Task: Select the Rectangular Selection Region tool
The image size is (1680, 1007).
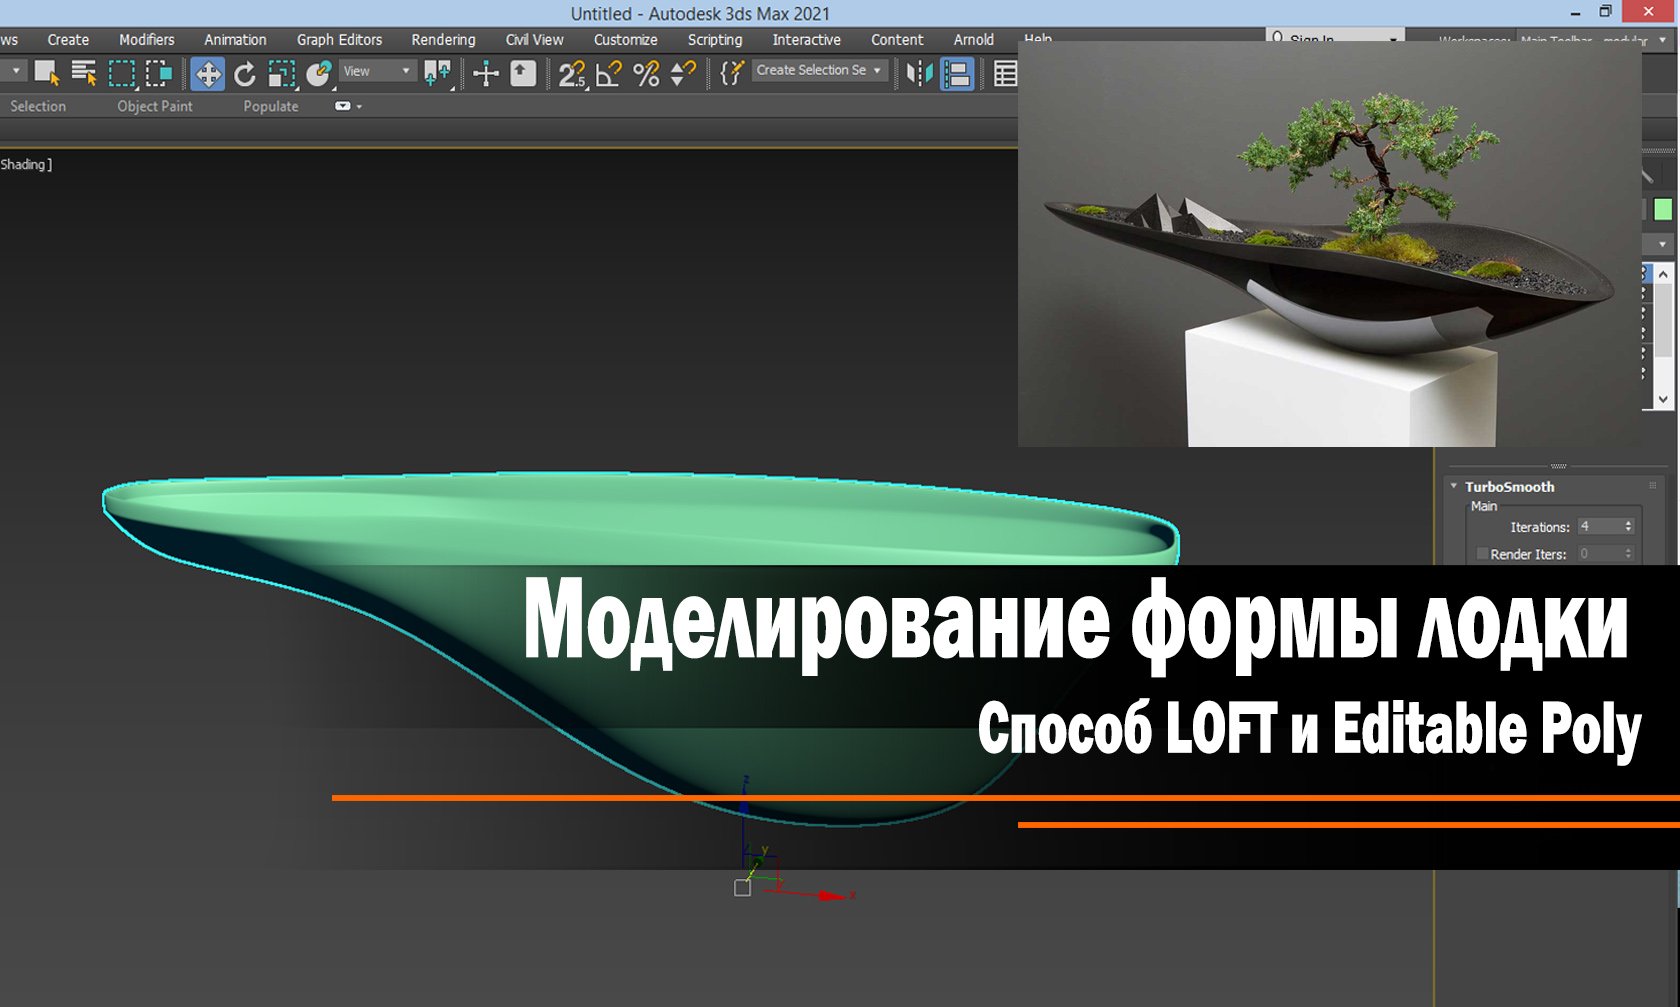Action: pyautogui.click(x=122, y=72)
